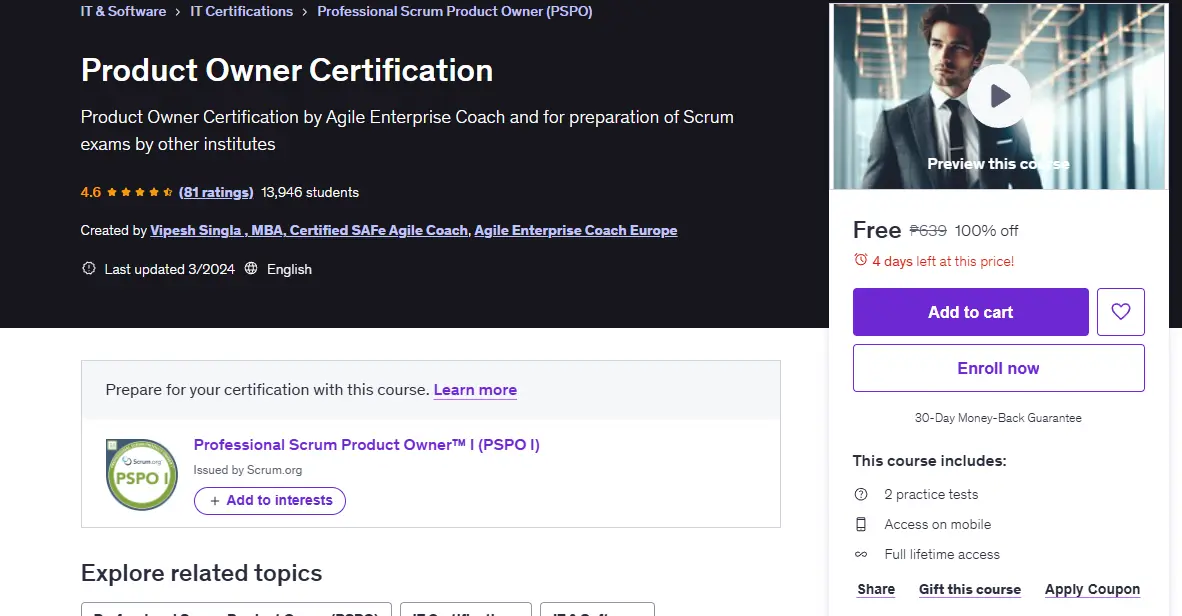
Task: Click the struck-through original price ₹639
Action: [928, 231]
